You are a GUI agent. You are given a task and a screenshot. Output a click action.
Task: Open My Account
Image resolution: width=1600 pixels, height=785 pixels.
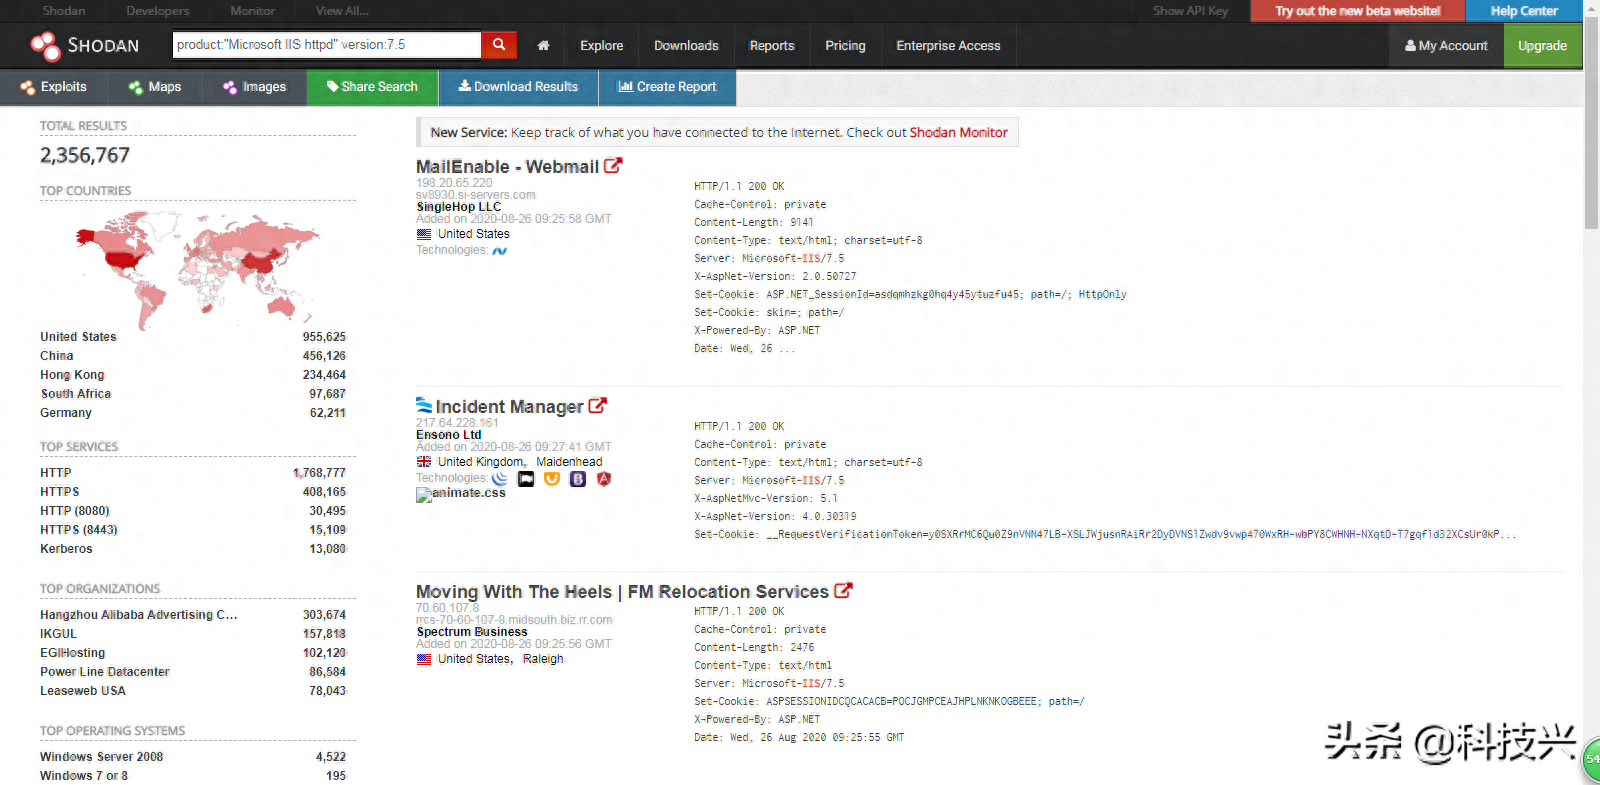pos(1446,46)
